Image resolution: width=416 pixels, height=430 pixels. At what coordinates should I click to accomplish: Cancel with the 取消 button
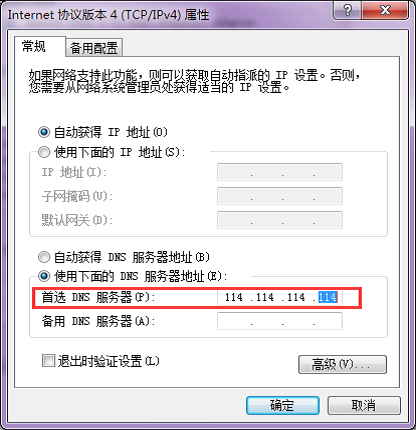(364, 405)
